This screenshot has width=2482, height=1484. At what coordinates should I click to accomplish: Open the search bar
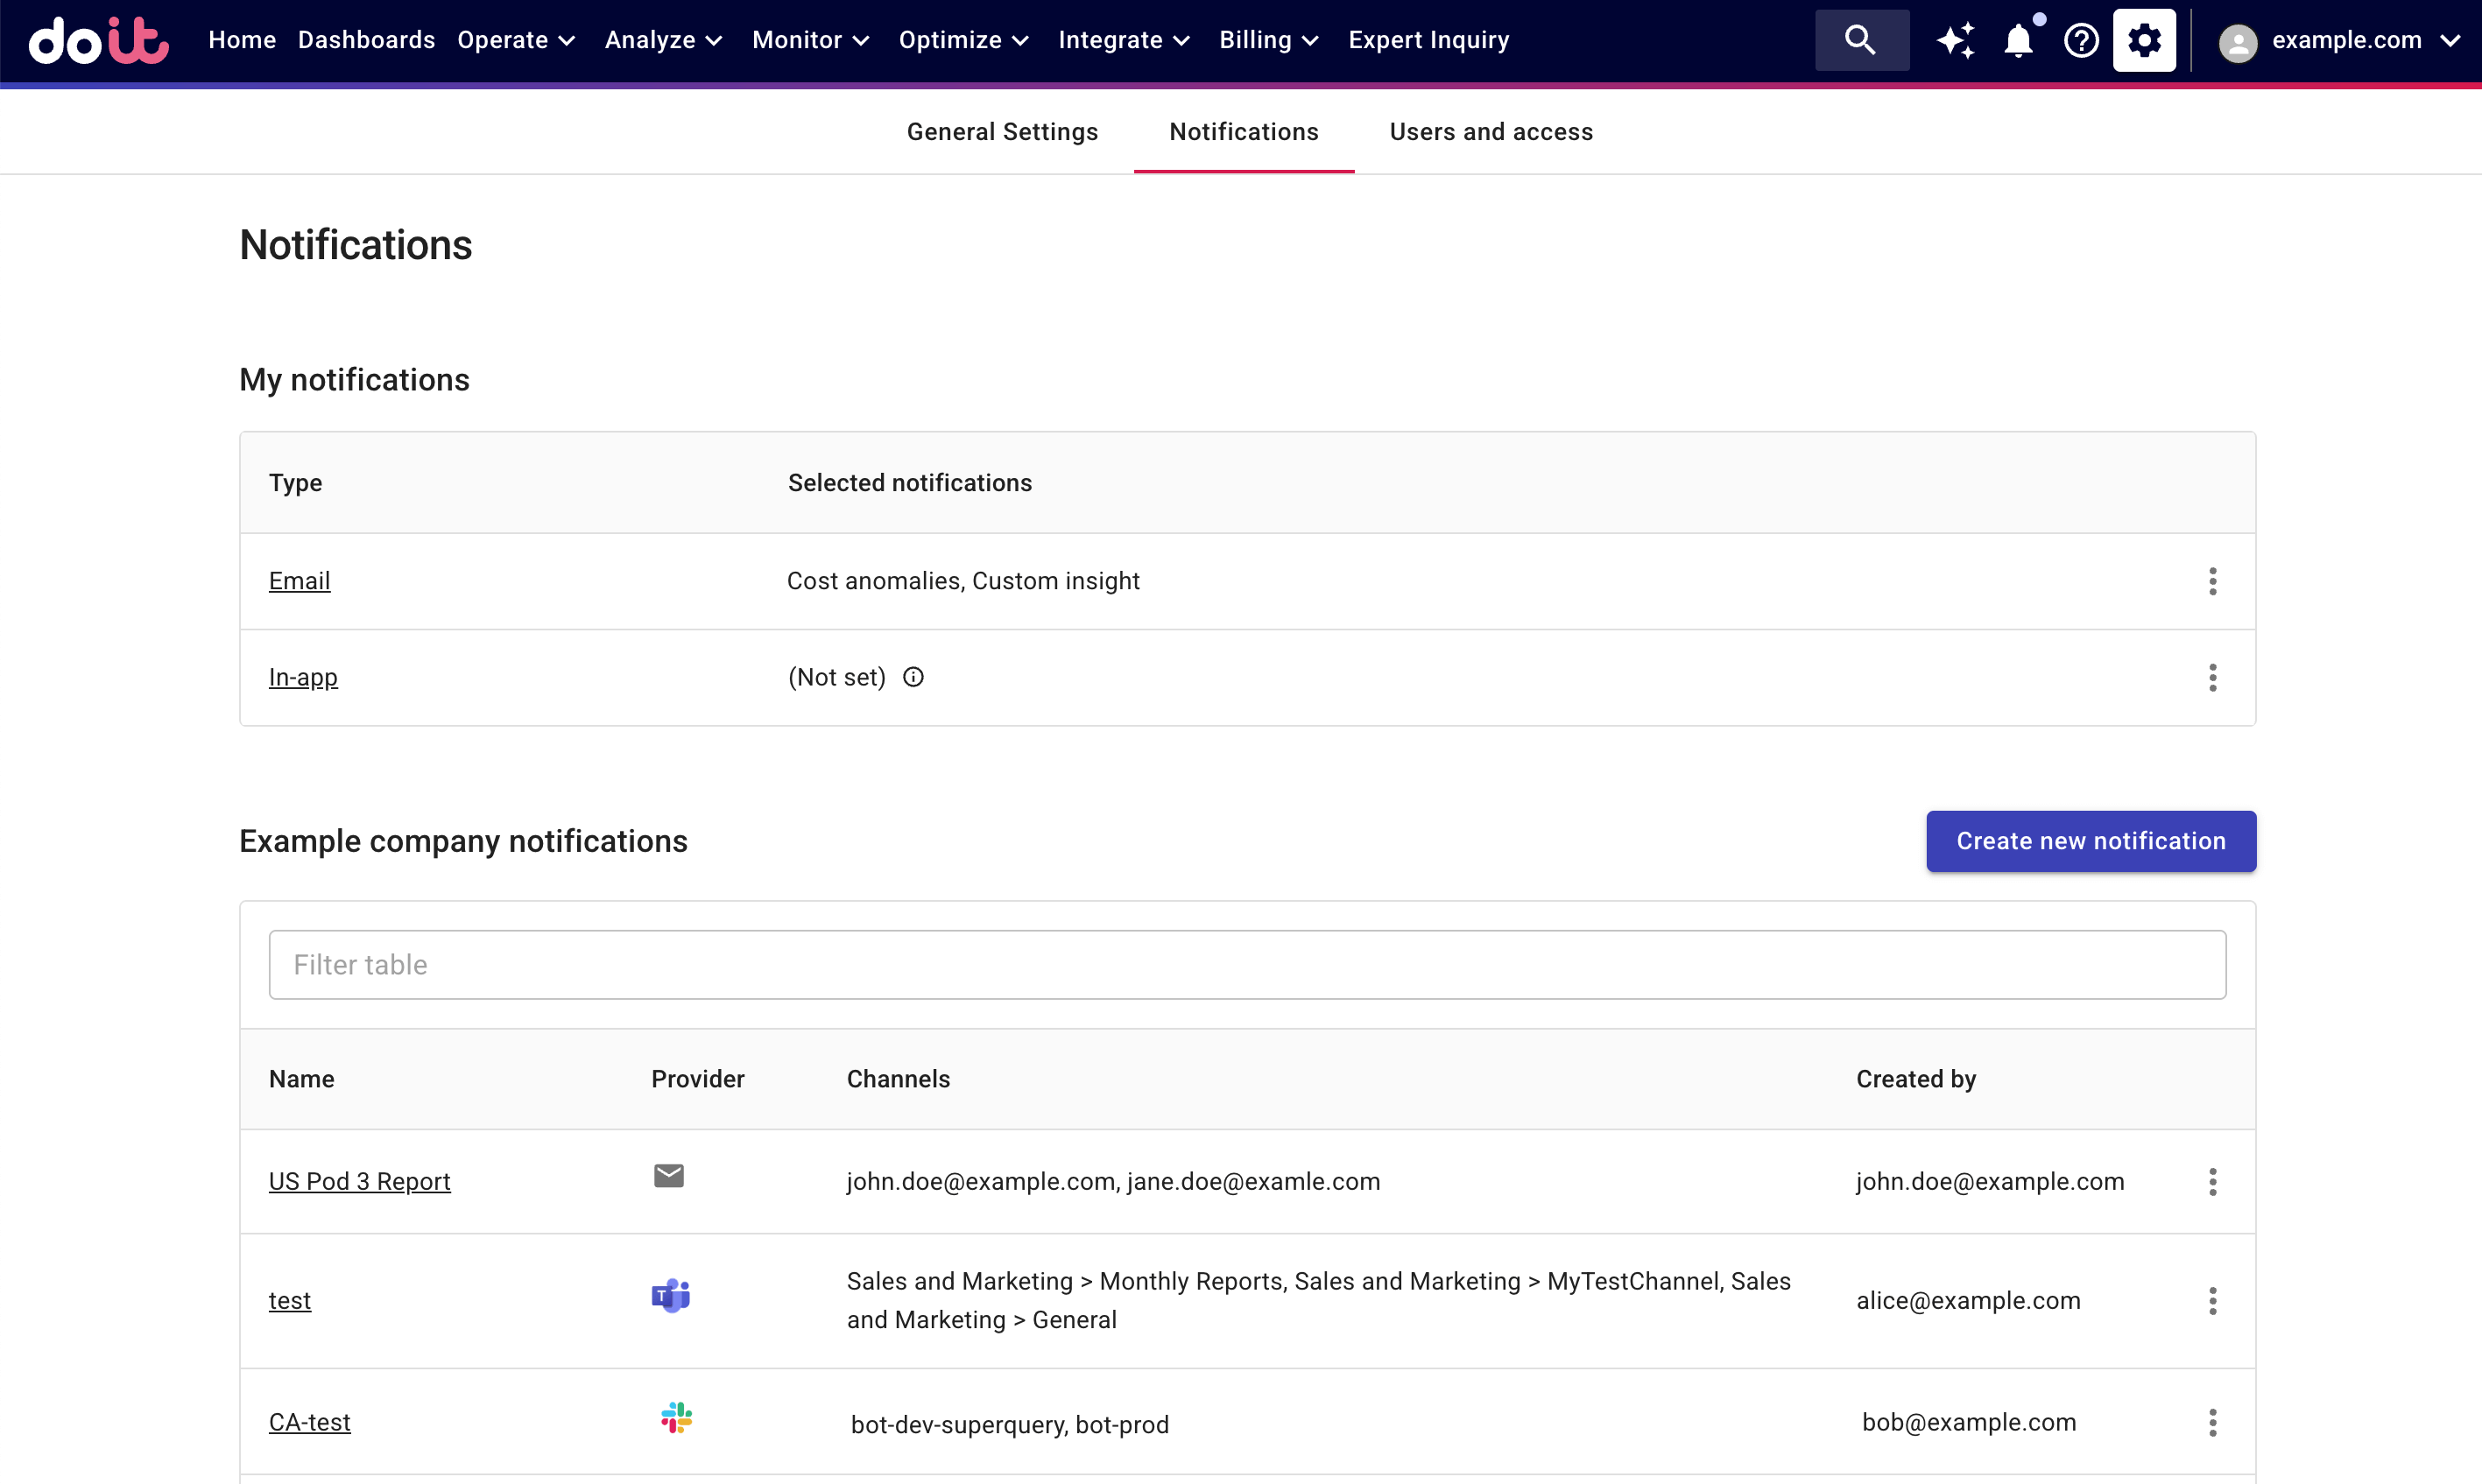(x=1860, y=40)
